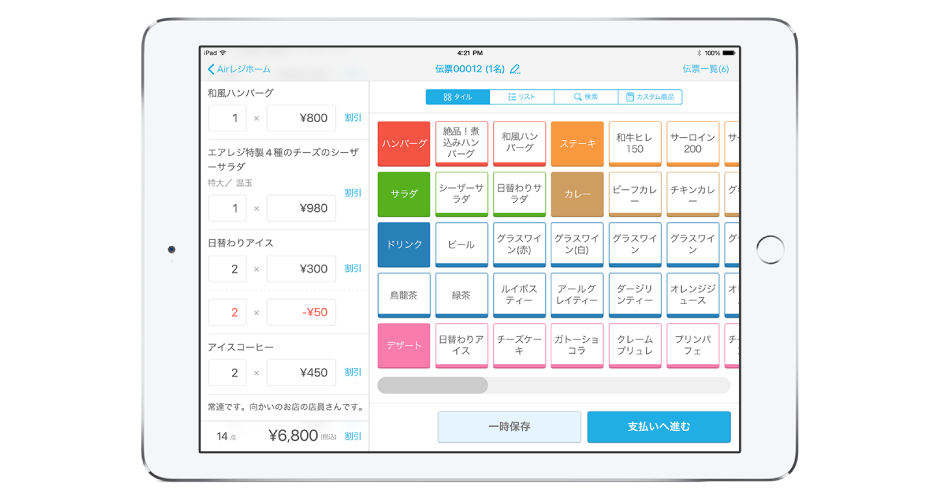This screenshot has width=940, height=500.
Task: Select the 特大/温玉 option text
Action: (x=230, y=183)
